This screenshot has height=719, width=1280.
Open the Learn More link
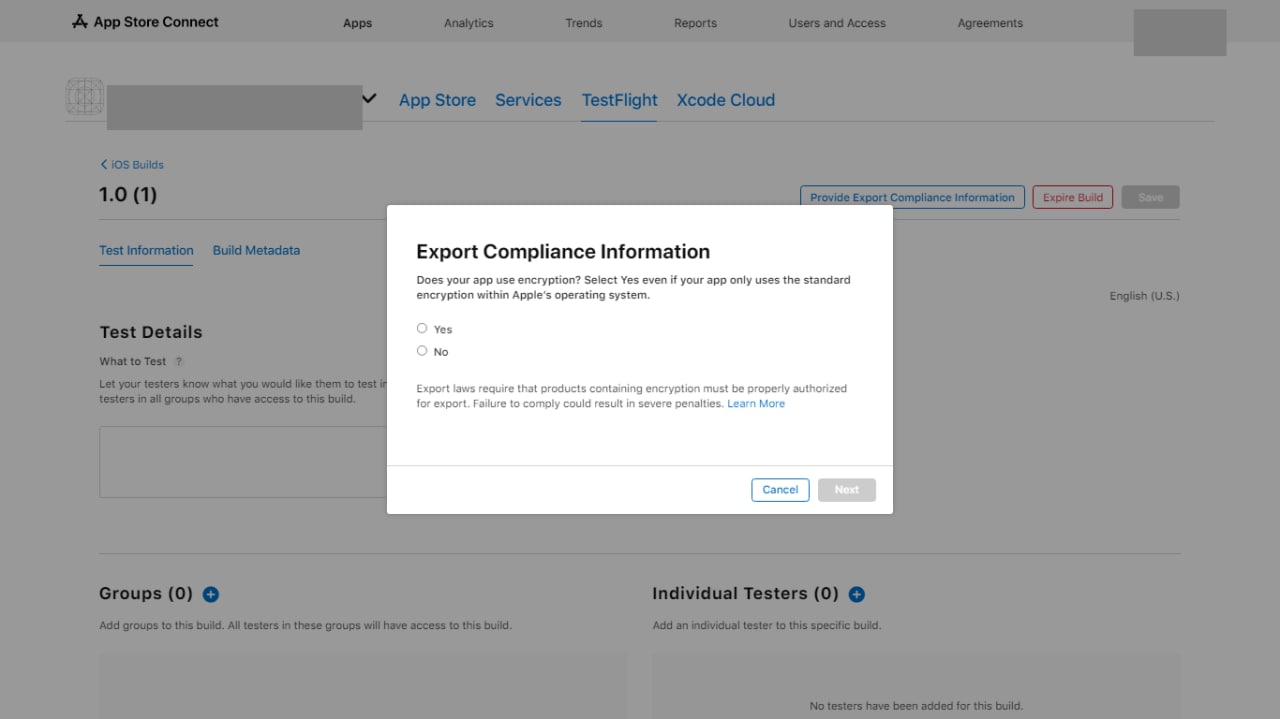pos(756,404)
